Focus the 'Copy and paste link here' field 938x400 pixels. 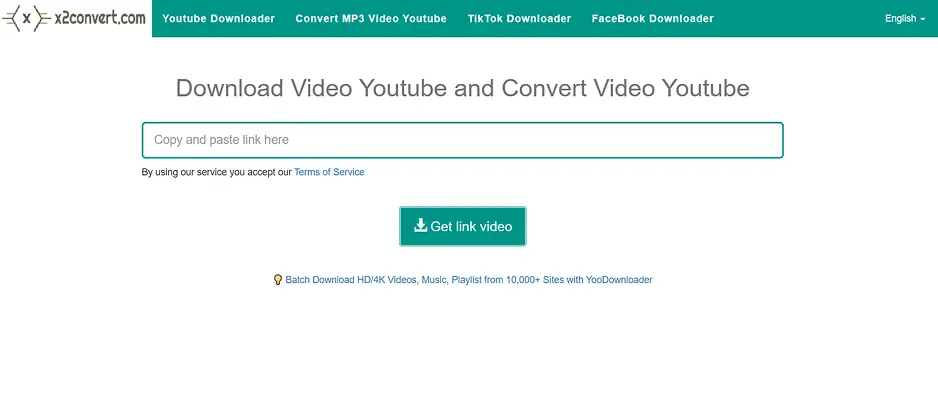(462, 140)
